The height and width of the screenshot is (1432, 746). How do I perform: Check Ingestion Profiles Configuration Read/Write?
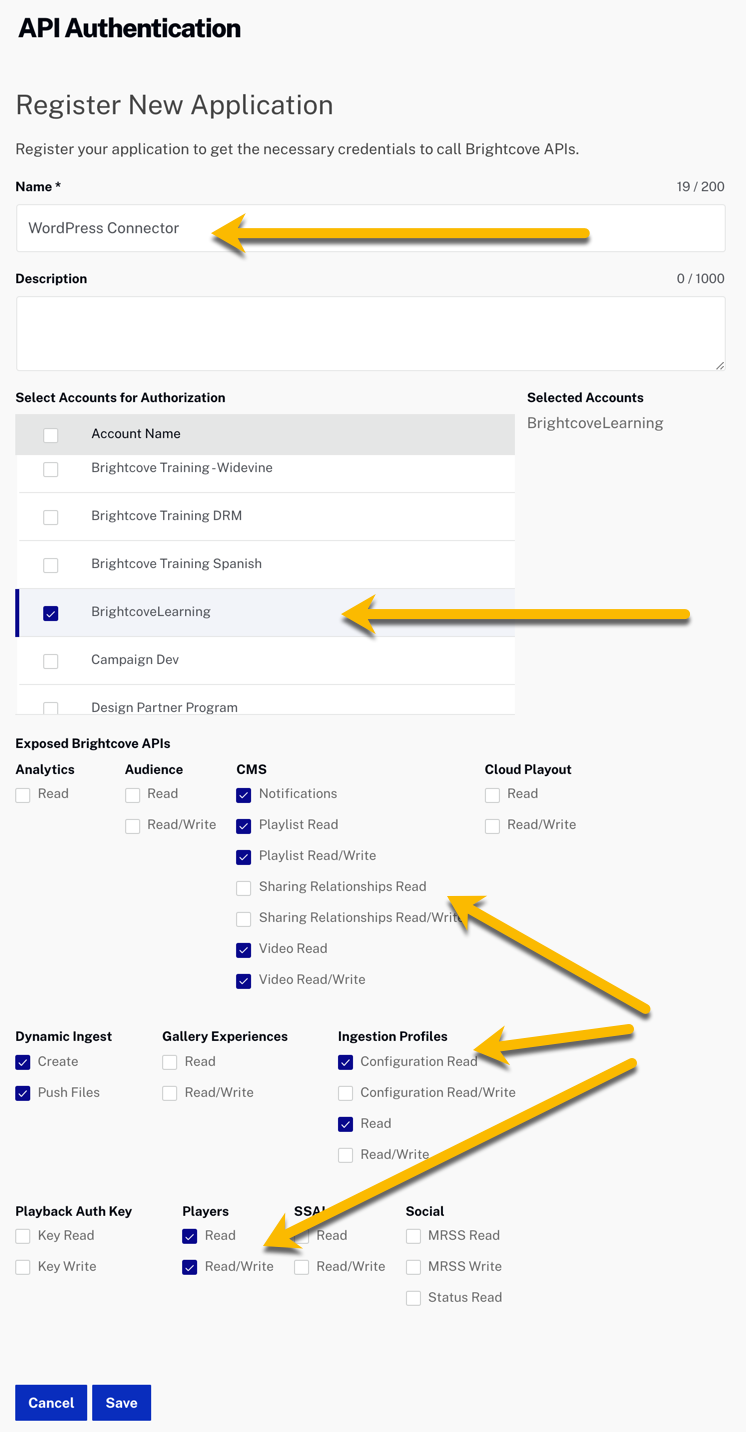(345, 1093)
